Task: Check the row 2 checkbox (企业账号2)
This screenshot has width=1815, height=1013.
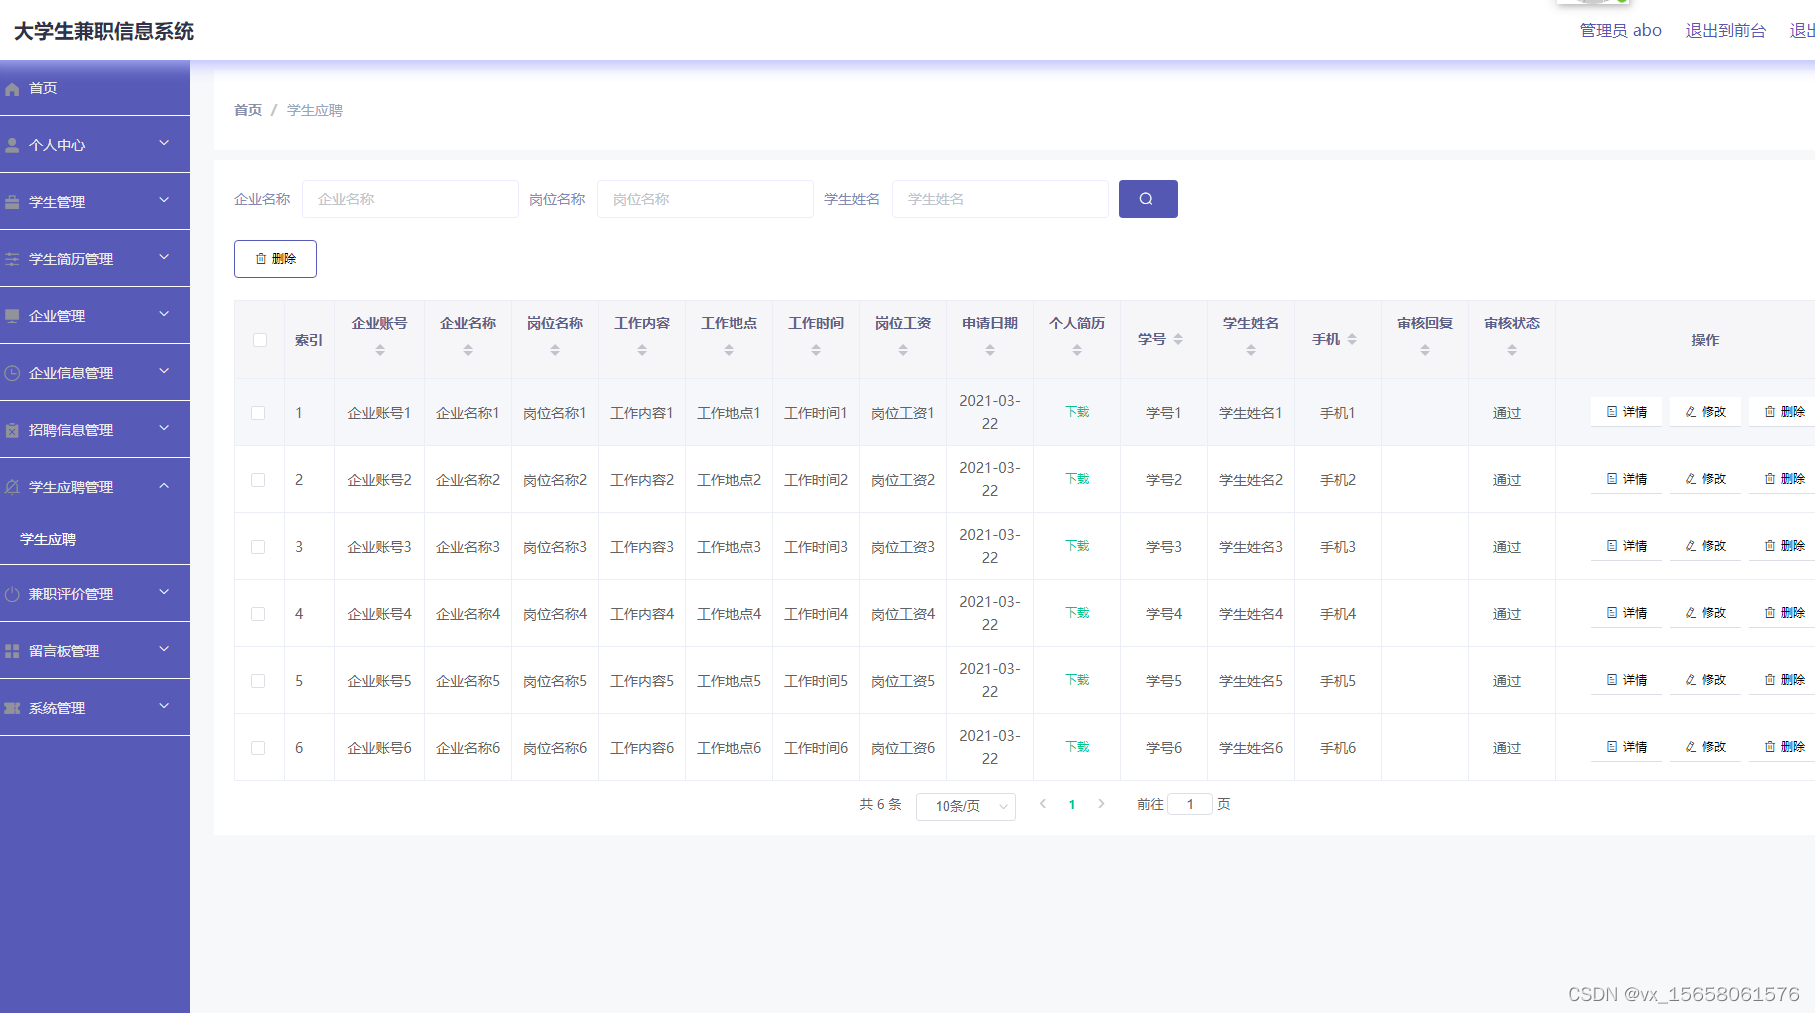Action: tap(258, 480)
